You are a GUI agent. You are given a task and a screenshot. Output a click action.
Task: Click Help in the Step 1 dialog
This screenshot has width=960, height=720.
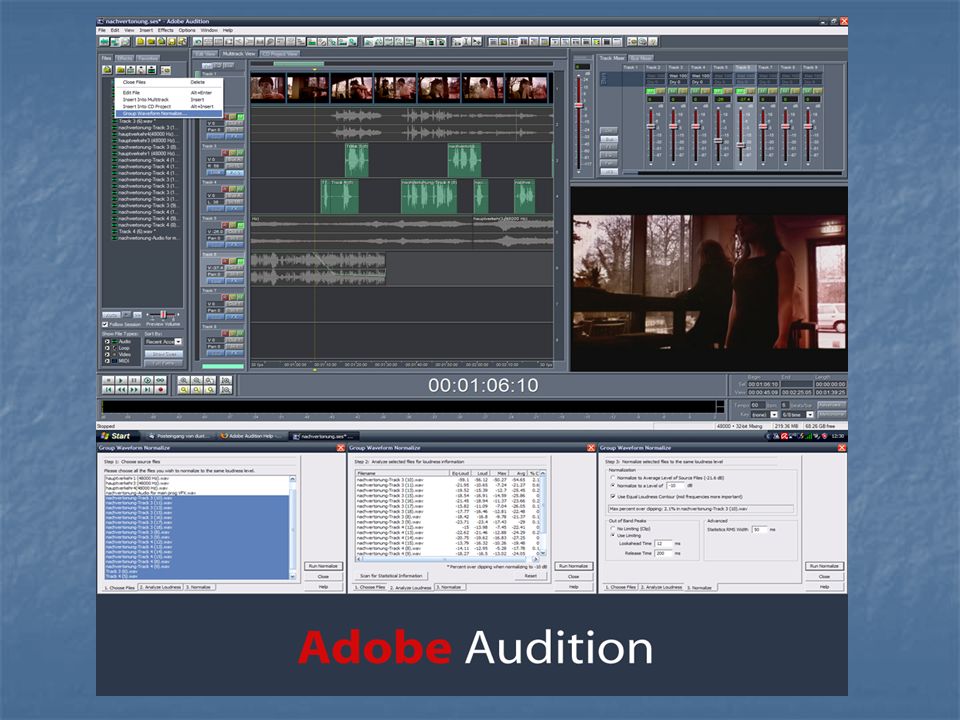[x=323, y=587]
